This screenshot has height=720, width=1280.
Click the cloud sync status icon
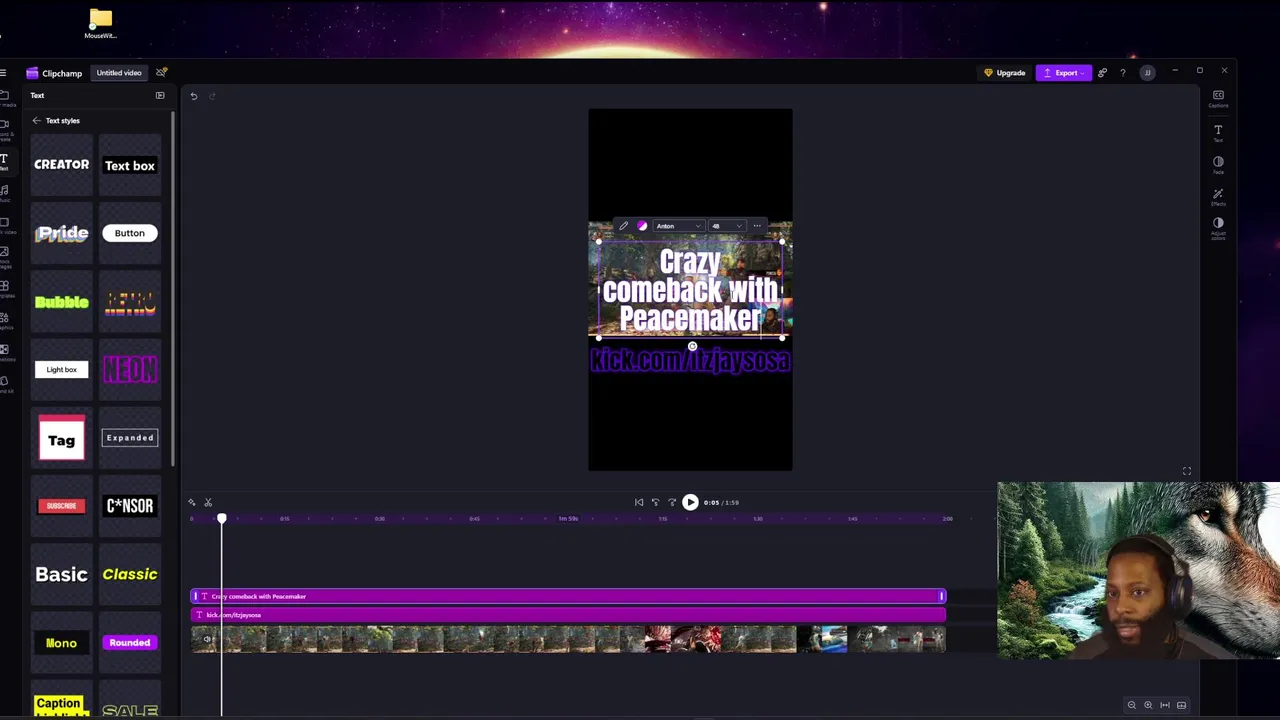(161, 72)
